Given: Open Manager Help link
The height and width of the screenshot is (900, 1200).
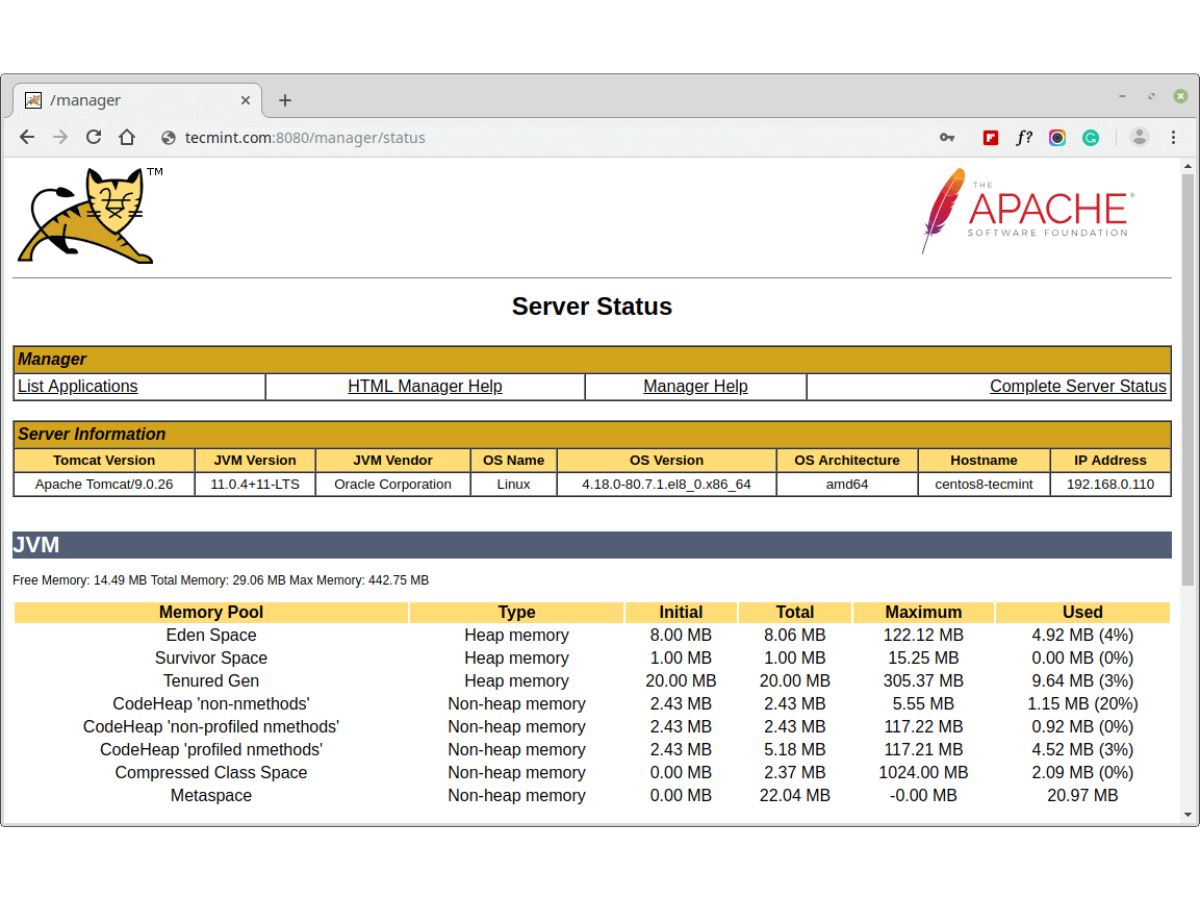Looking at the screenshot, I should pyautogui.click(x=695, y=386).
